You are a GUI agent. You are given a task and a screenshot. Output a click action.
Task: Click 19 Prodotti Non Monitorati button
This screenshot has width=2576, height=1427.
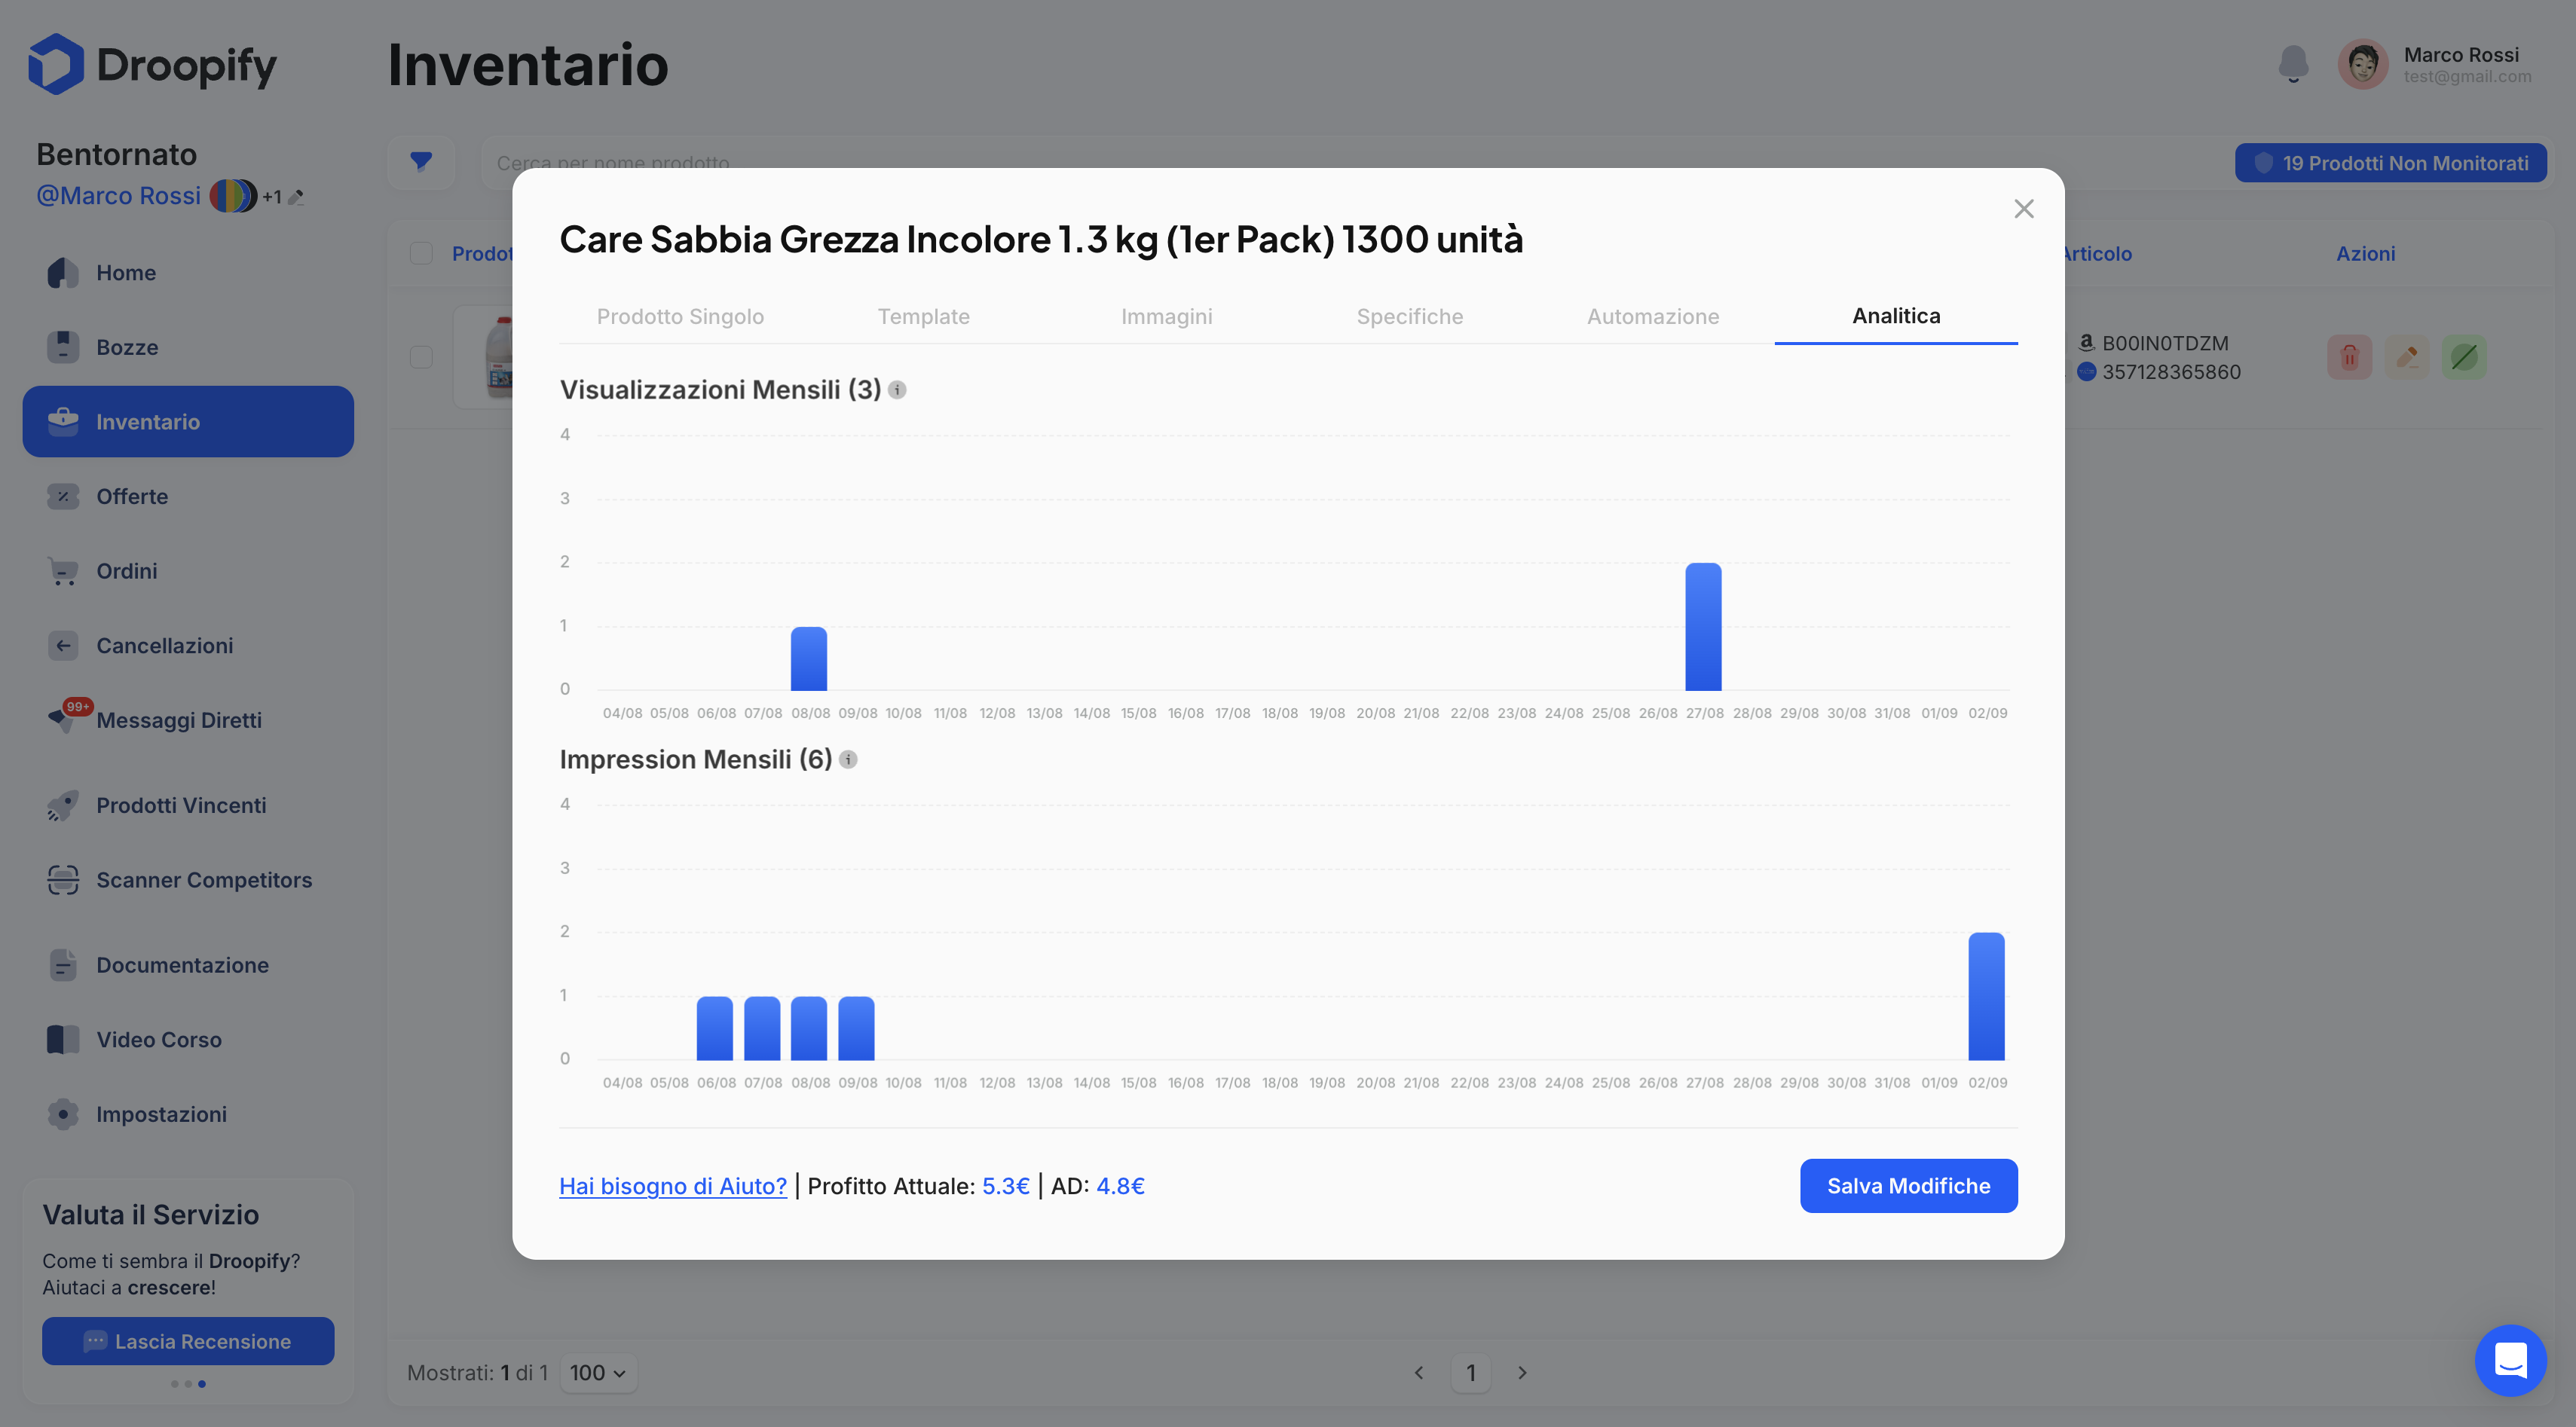2391,163
